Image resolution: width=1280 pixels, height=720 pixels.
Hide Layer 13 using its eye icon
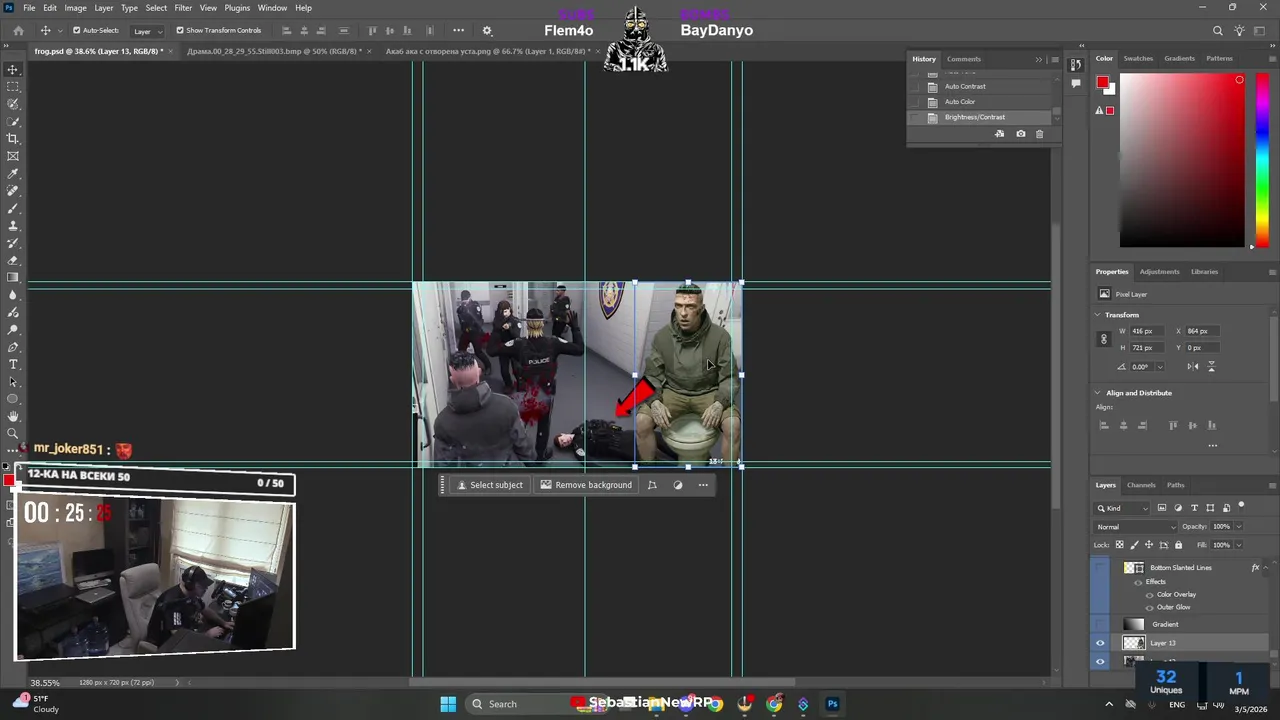pyautogui.click(x=1101, y=643)
